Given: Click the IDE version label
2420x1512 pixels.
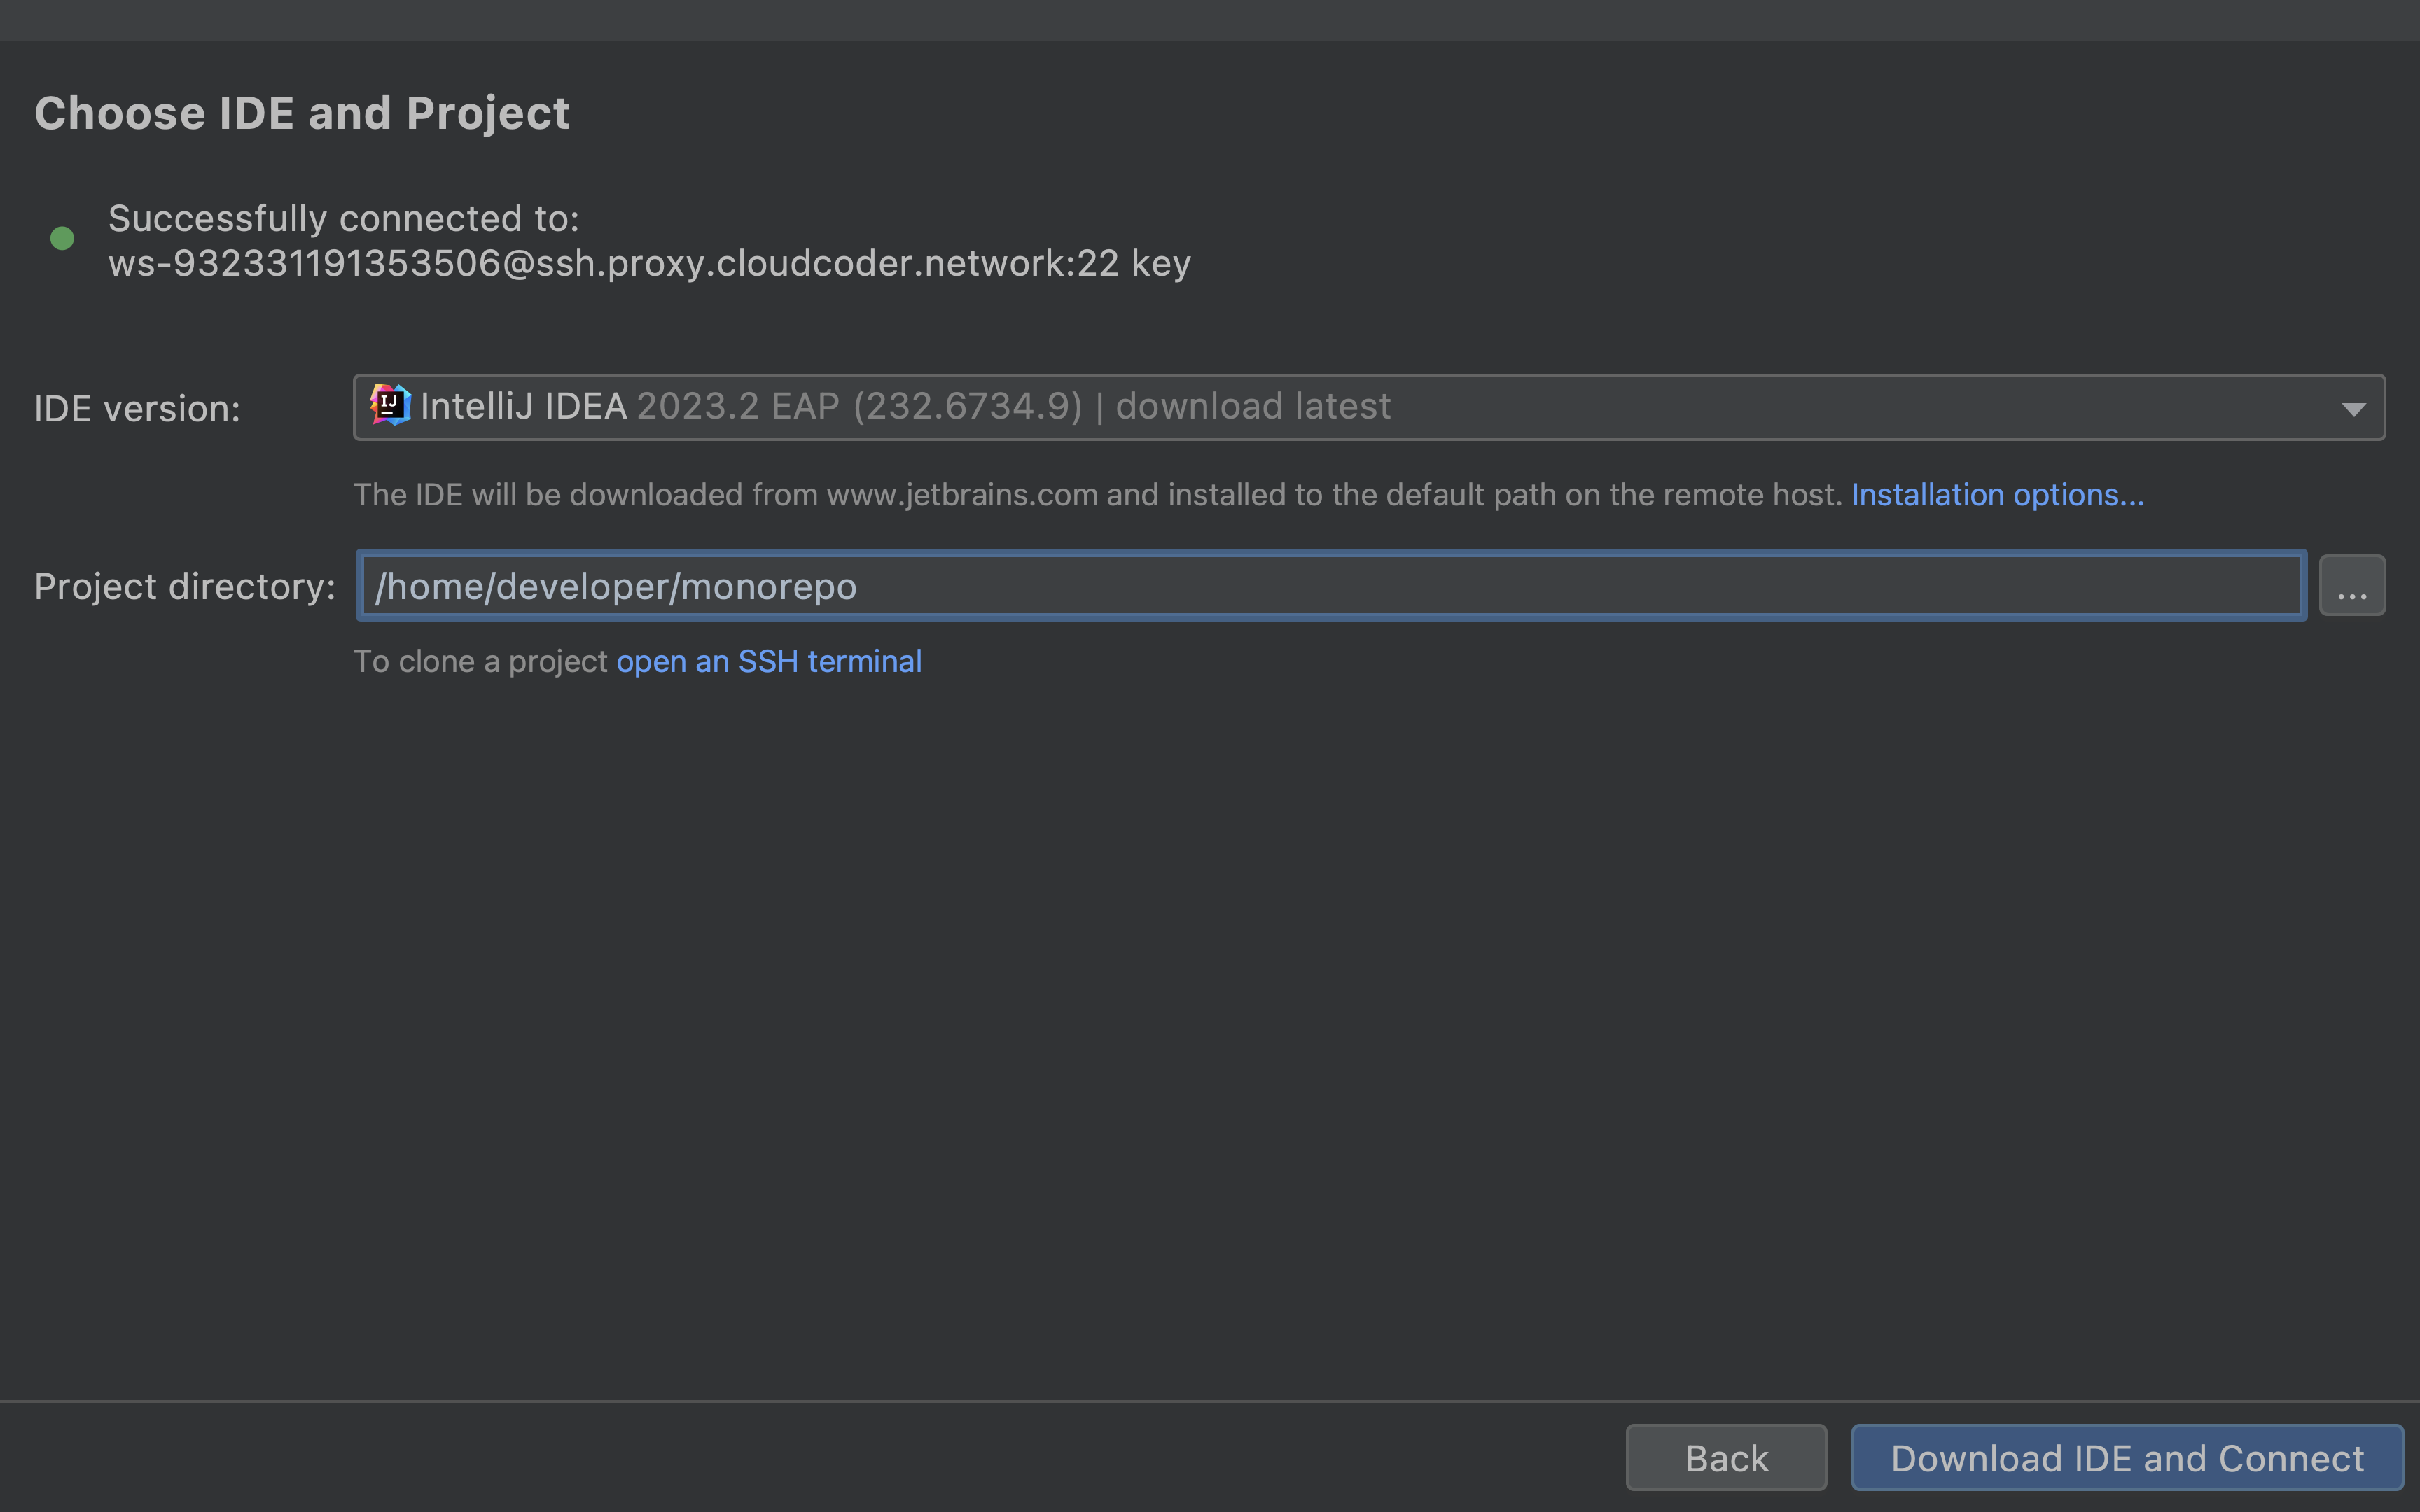Looking at the screenshot, I should click(x=136, y=407).
